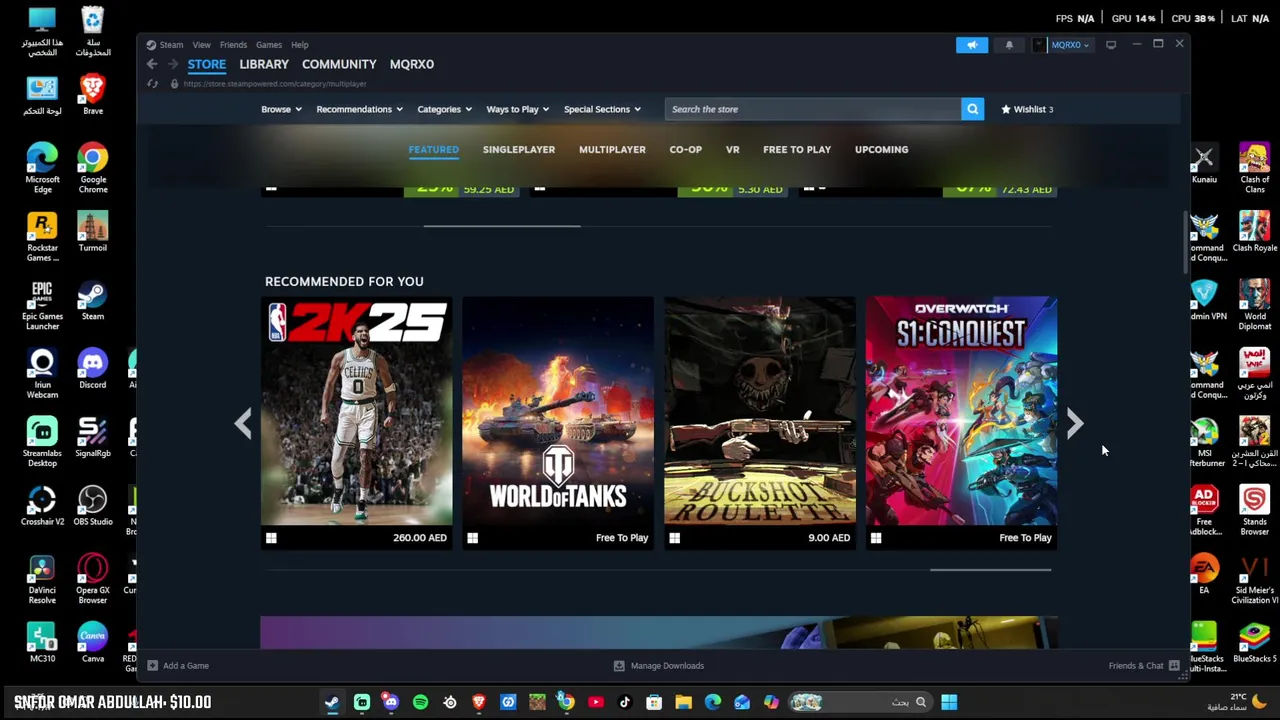The width and height of the screenshot is (1280, 720).
Task: Select the CO-OP category tab
Action: click(x=685, y=149)
